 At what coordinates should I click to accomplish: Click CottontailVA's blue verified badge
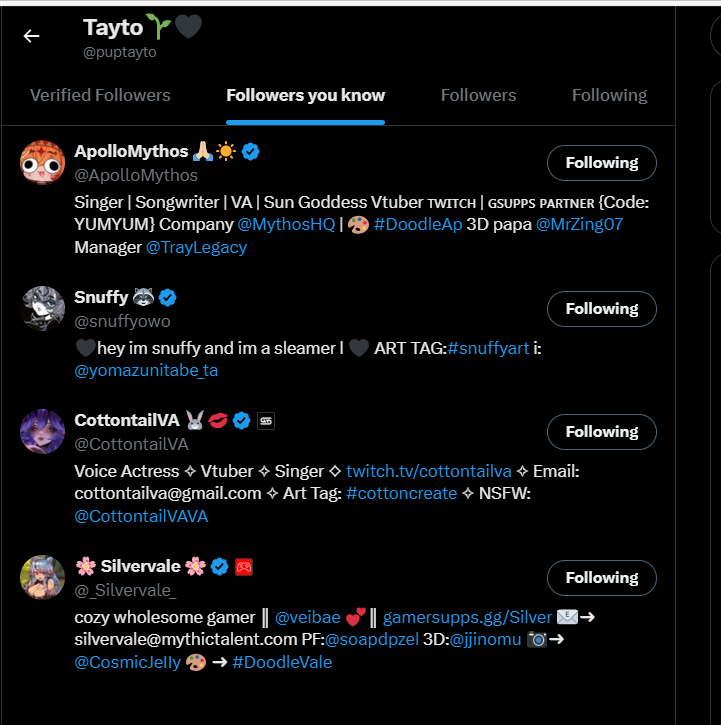click(241, 420)
